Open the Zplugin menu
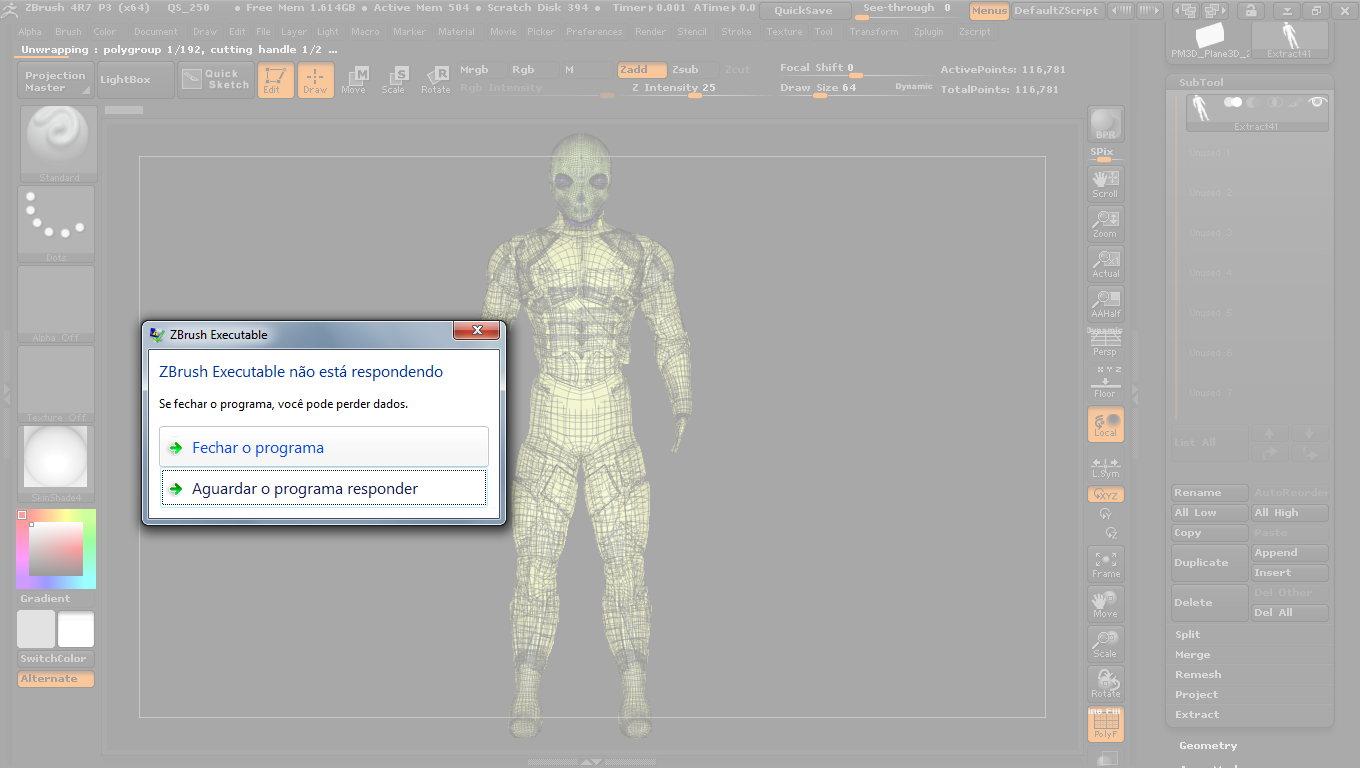1360x768 pixels. tap(928, 31)
